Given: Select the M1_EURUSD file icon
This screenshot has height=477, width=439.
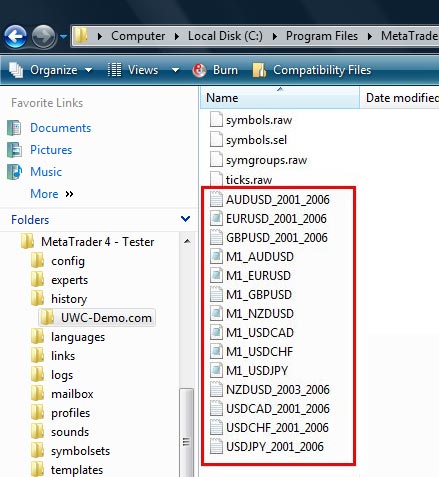Looking at the screenshot, I should [x=216, y=276].
